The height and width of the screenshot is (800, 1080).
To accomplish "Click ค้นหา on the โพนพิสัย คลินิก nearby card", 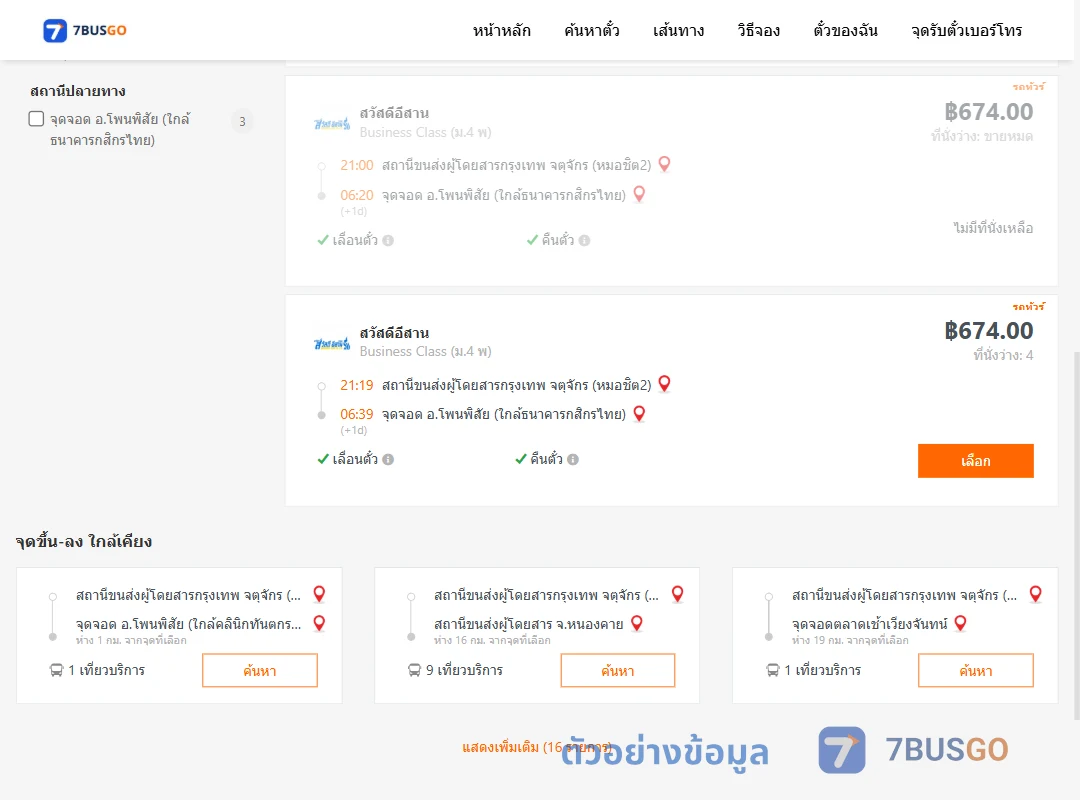I will 260,670.
